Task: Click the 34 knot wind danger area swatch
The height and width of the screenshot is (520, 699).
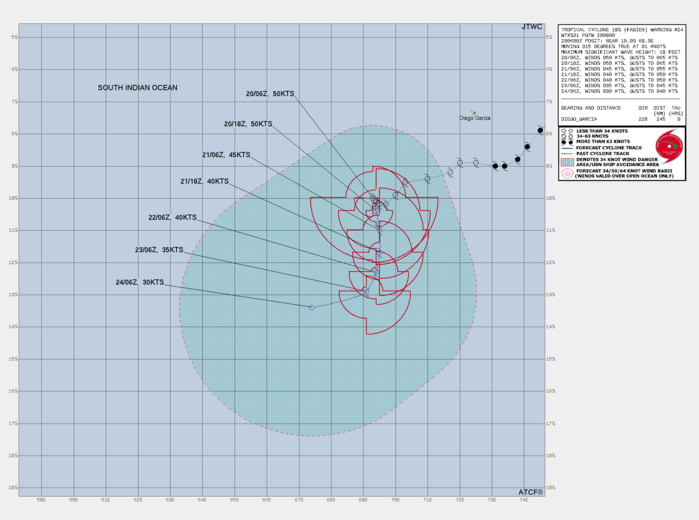Action: pos(567,162)
